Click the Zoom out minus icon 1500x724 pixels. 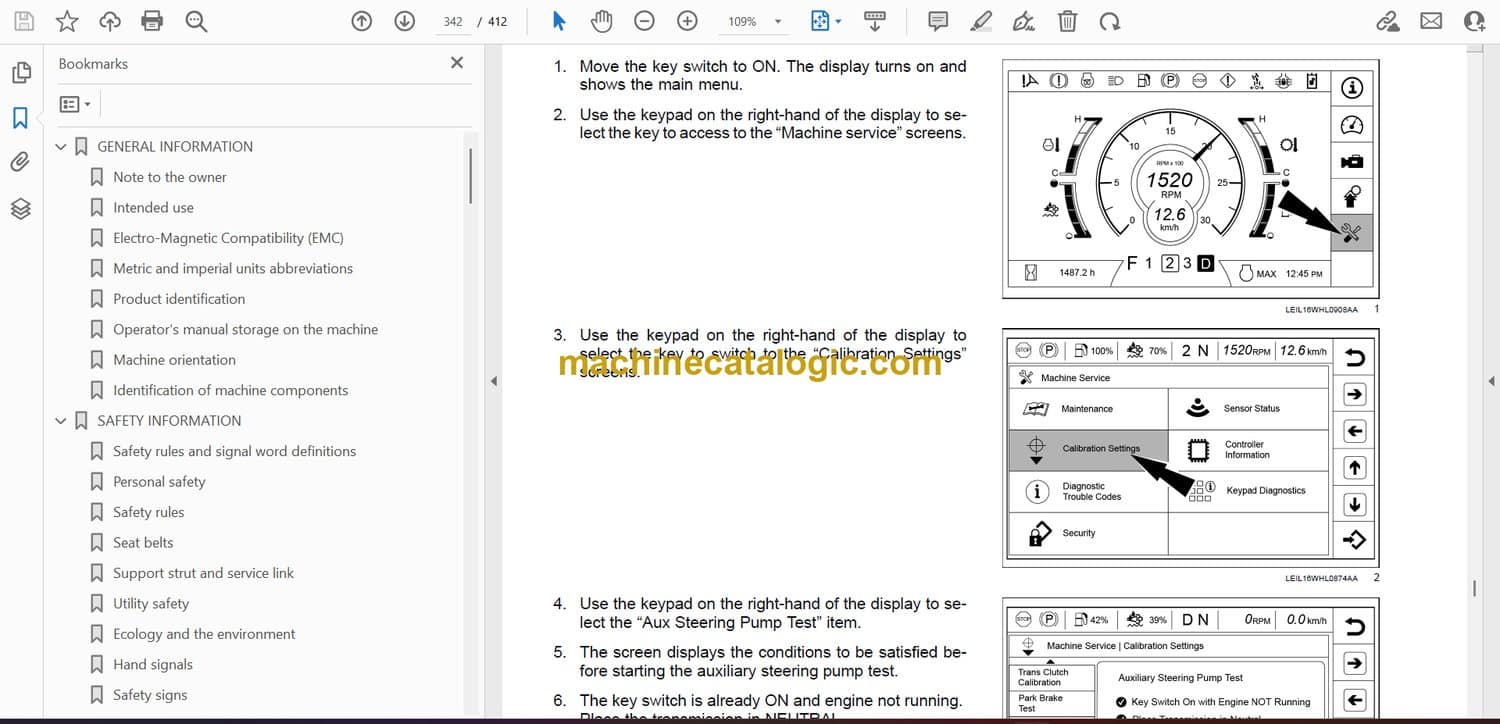coord(645,21)
